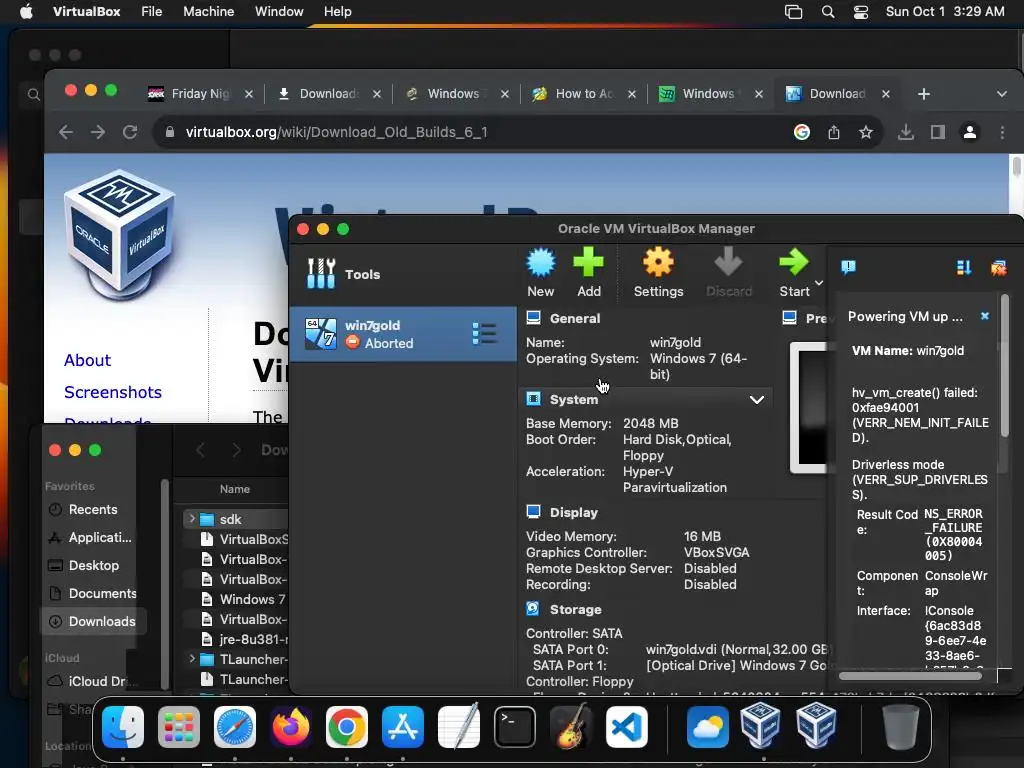Open Control Center in menu bar
The height and width of the screenshot is (768, 1024).
coord(861,12)
